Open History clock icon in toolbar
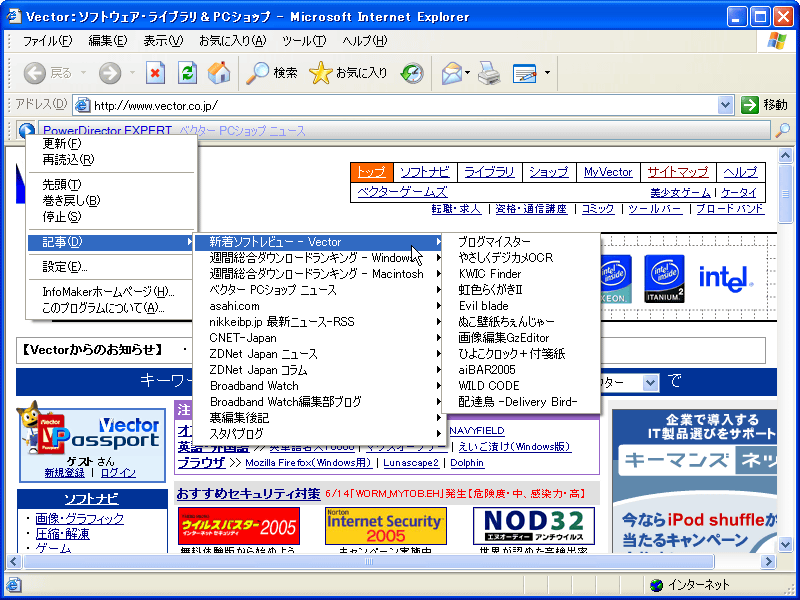This screenshot has height=600, width=800. pos(412,73)
